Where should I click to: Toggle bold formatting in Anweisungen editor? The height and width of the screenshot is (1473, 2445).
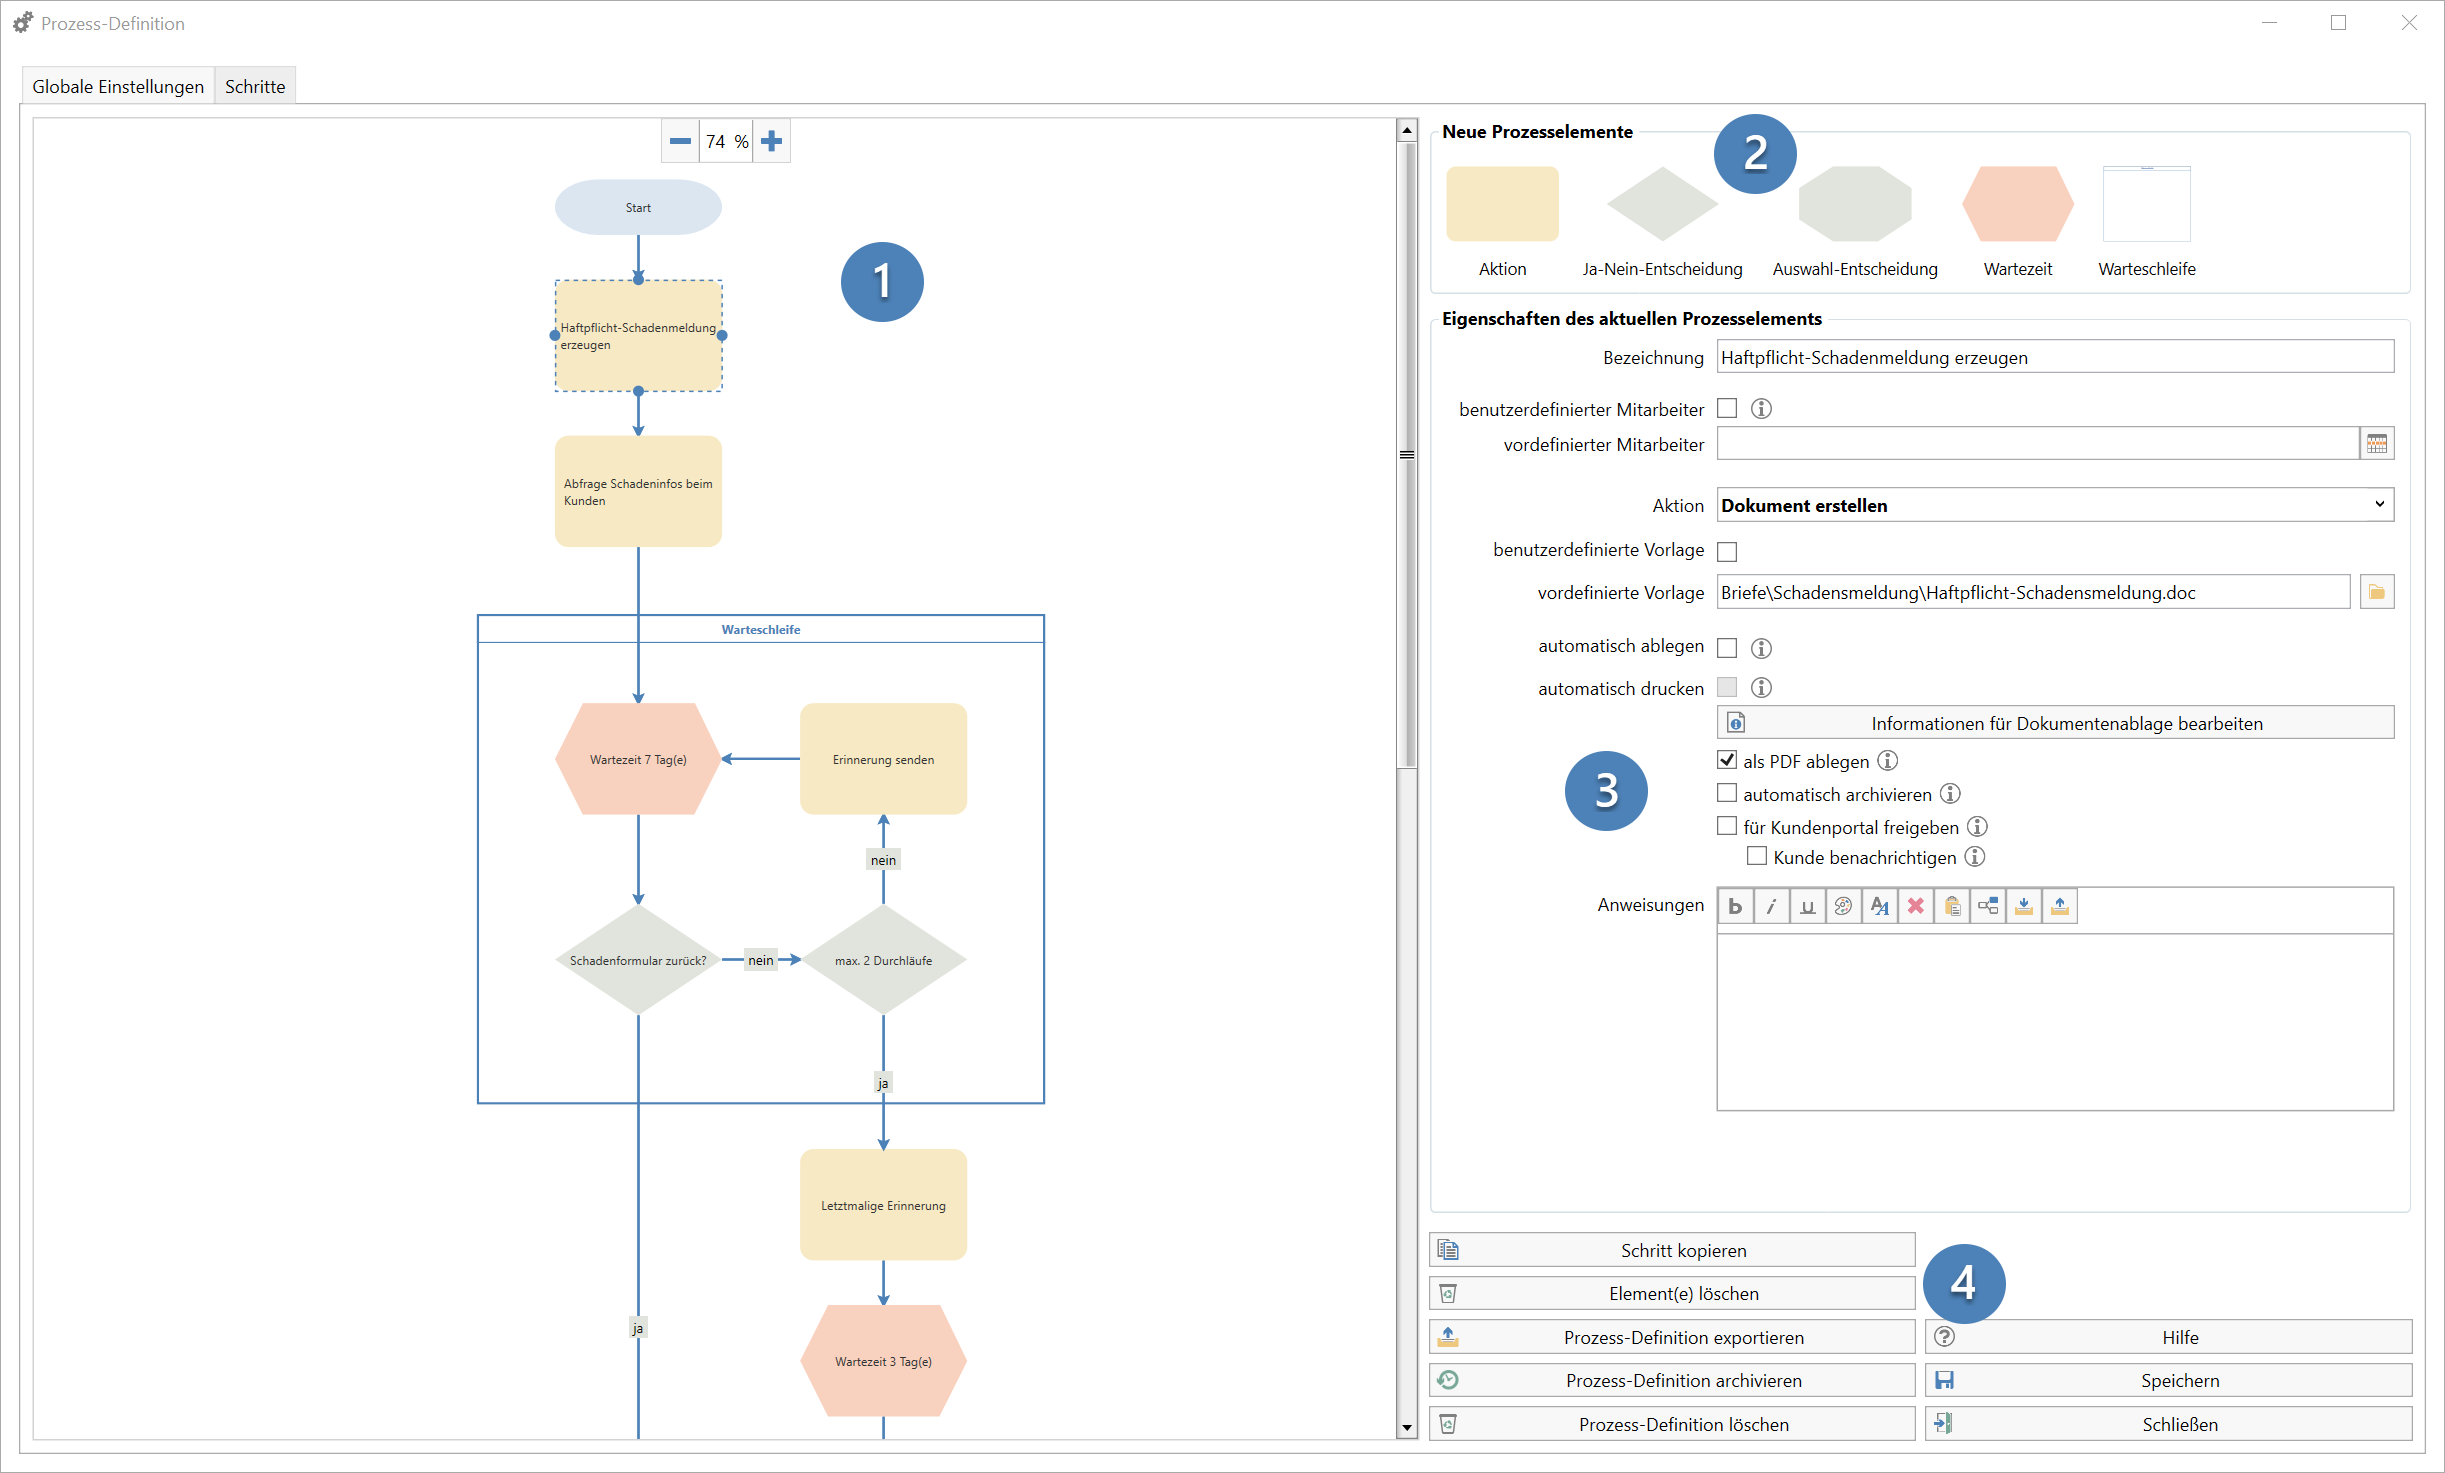(x=1735, y=906)
